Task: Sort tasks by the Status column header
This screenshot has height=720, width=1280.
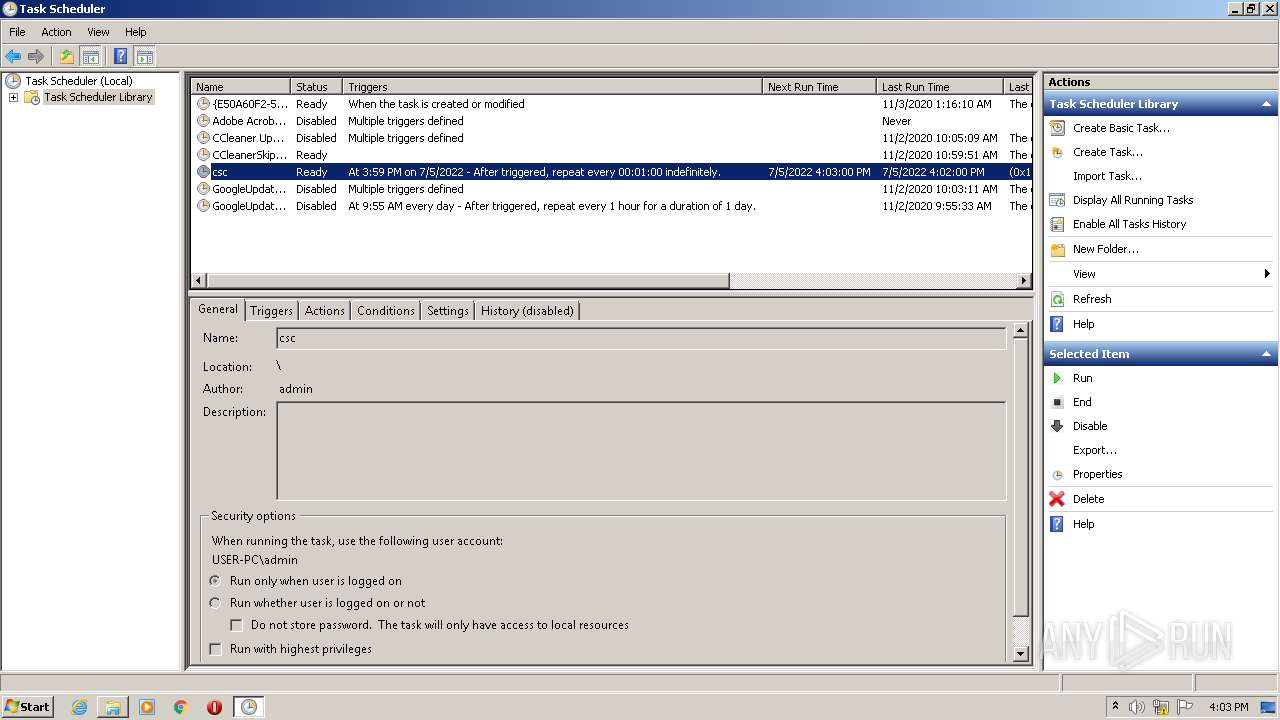Action: 316,87
